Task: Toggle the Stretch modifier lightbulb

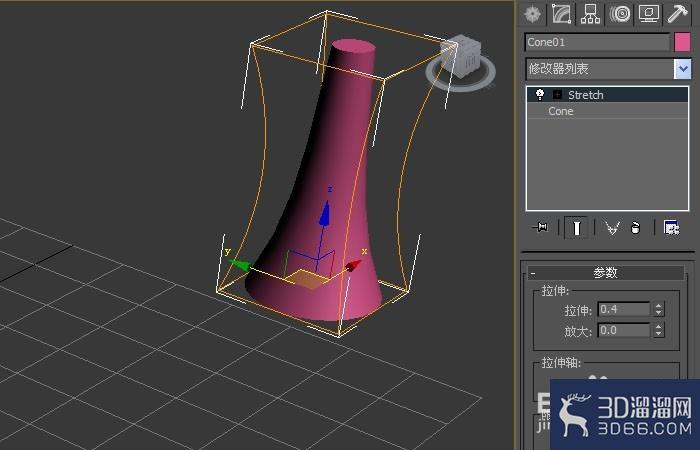Action: click(x=539, y=95)
